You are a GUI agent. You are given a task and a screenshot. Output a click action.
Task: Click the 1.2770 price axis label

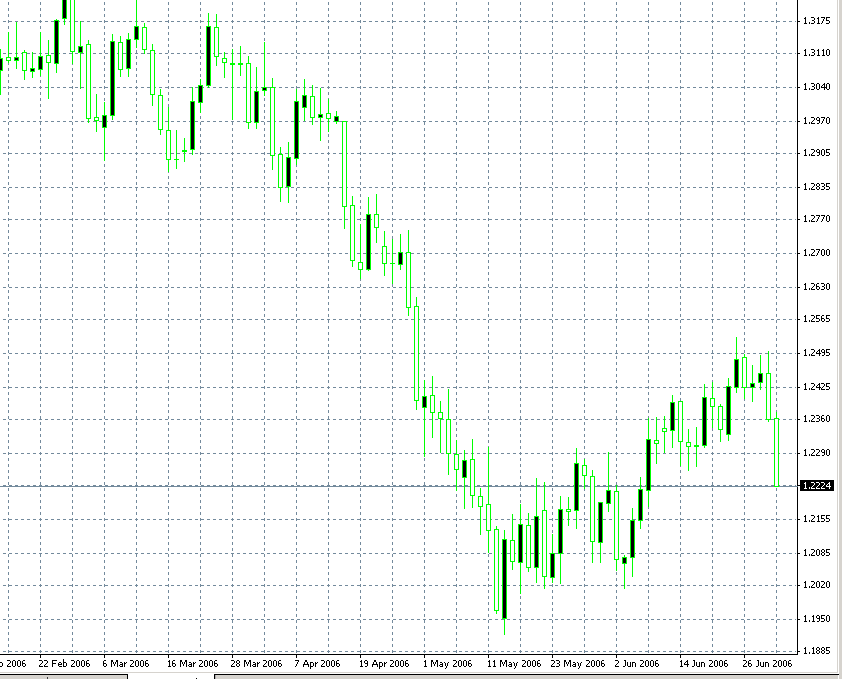[816, 219]
